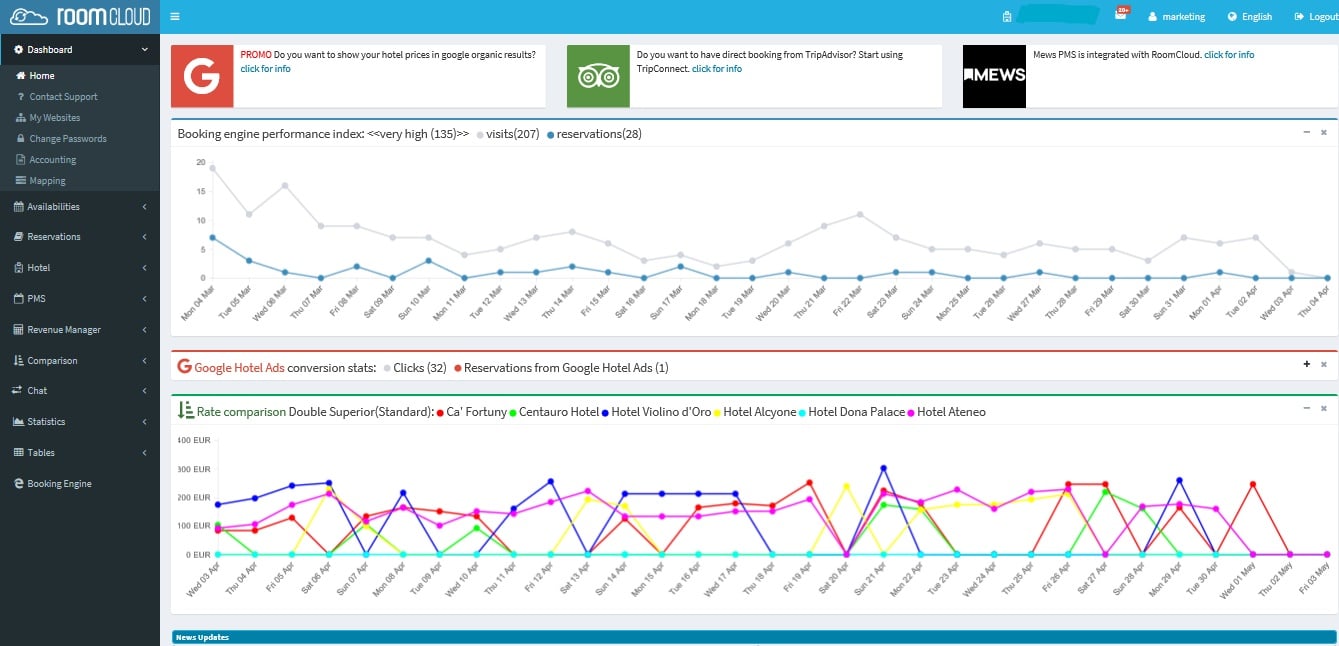Open the notifications envelope with 20+ badge

(1118, 13)
